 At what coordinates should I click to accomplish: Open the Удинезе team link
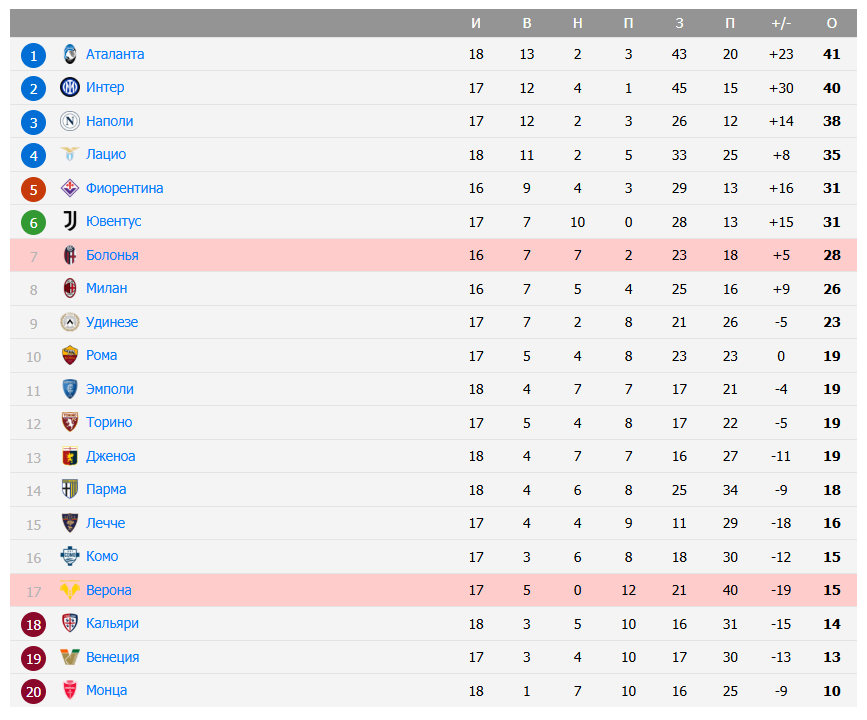click(112, 322)
